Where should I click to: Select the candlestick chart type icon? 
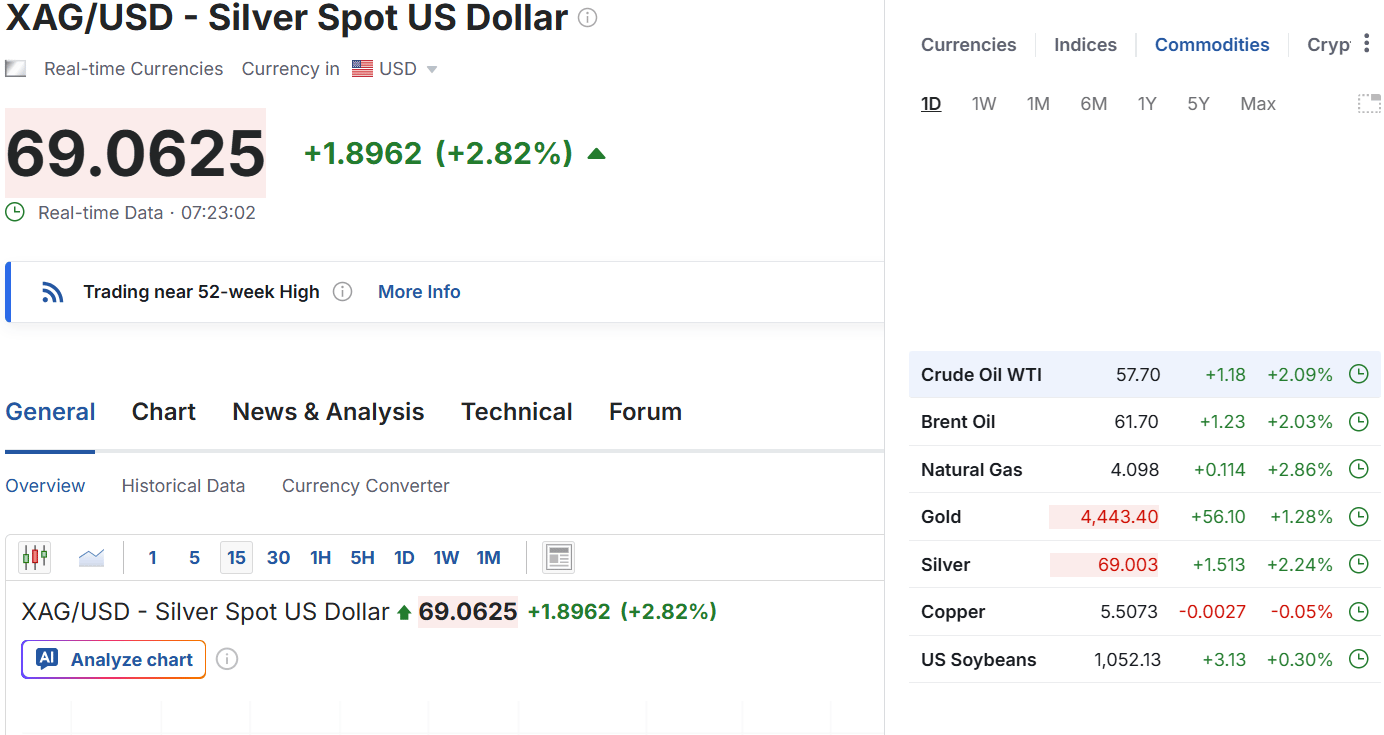point(35,557)
